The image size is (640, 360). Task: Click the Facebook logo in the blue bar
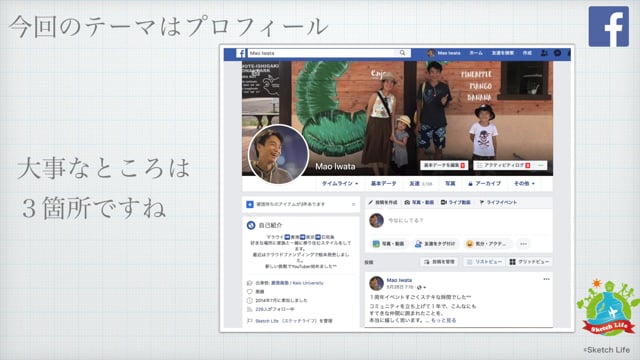click(x=241, y=53)
